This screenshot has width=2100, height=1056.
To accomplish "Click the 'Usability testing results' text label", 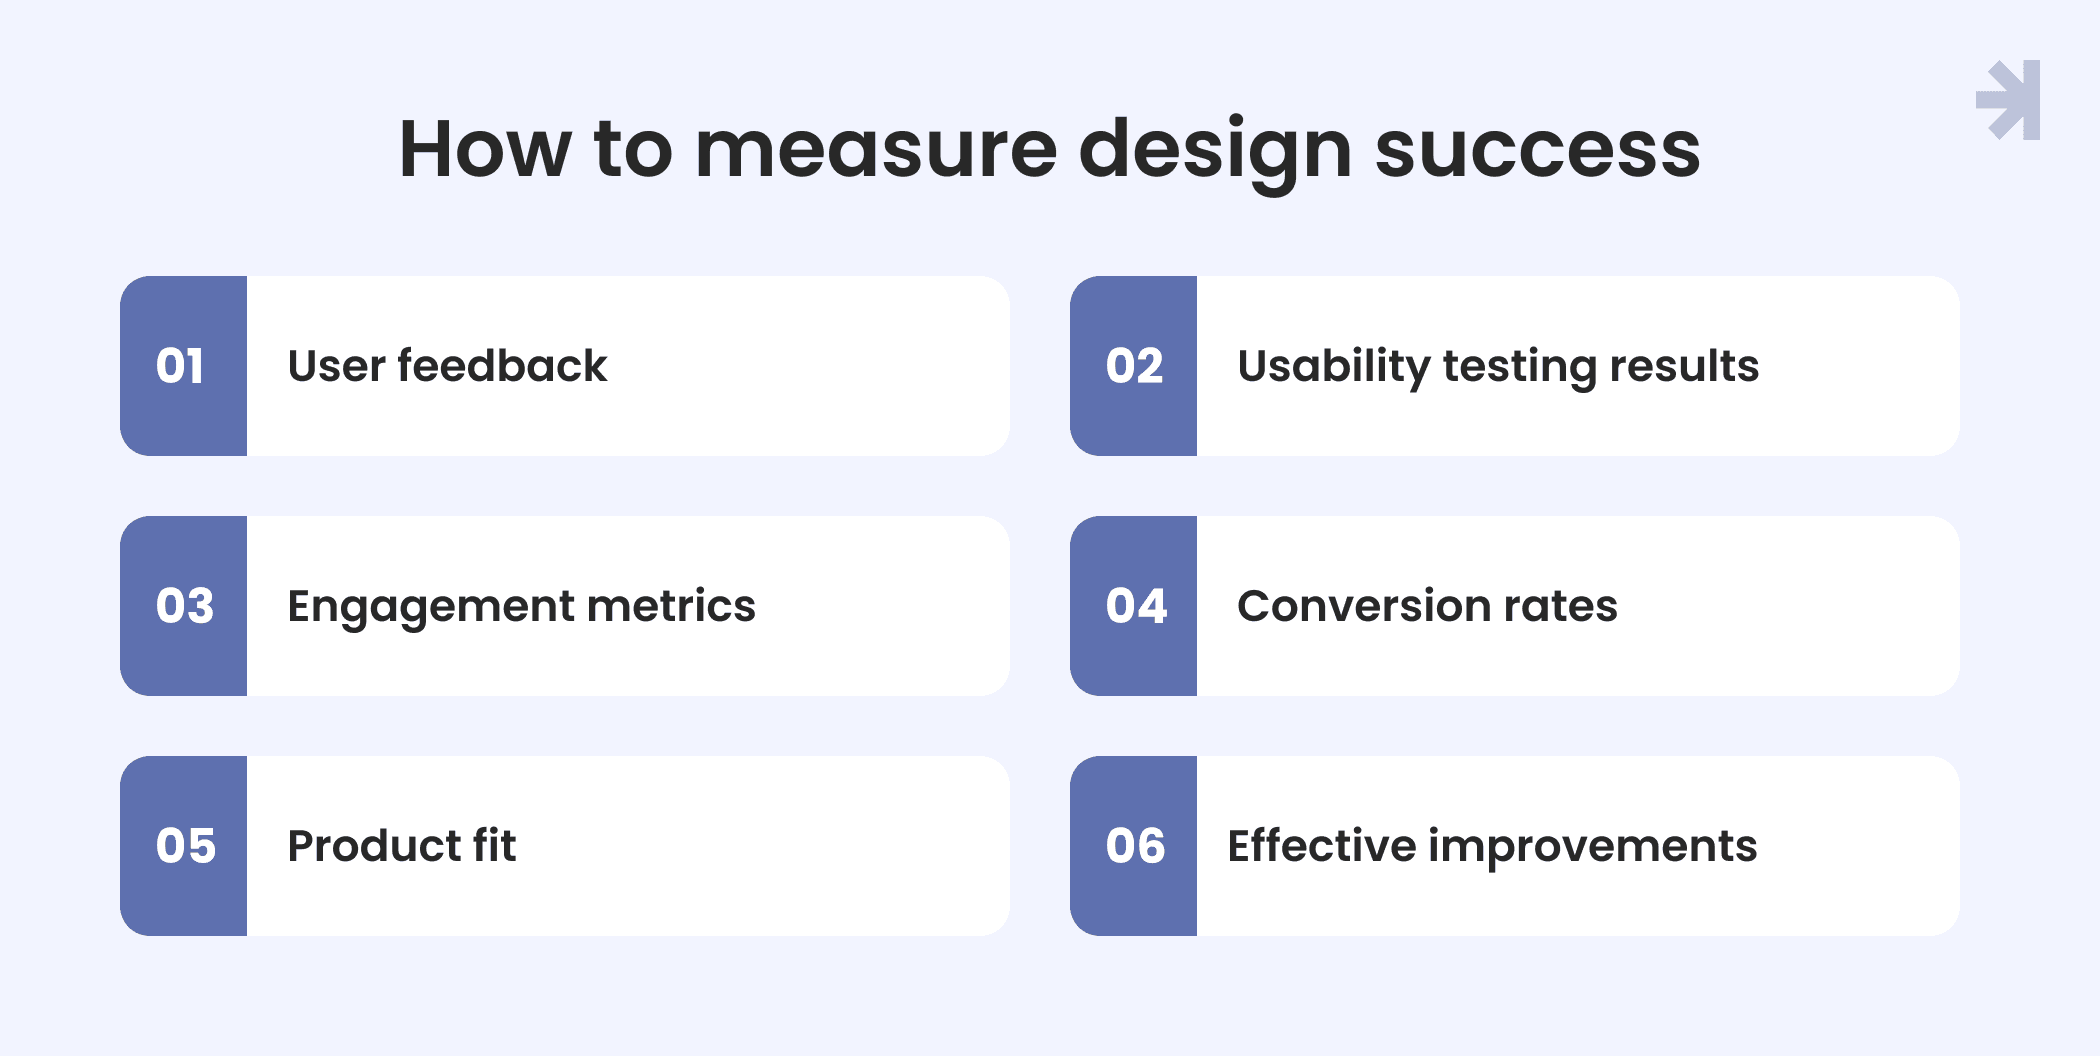I will [1498, 366].
